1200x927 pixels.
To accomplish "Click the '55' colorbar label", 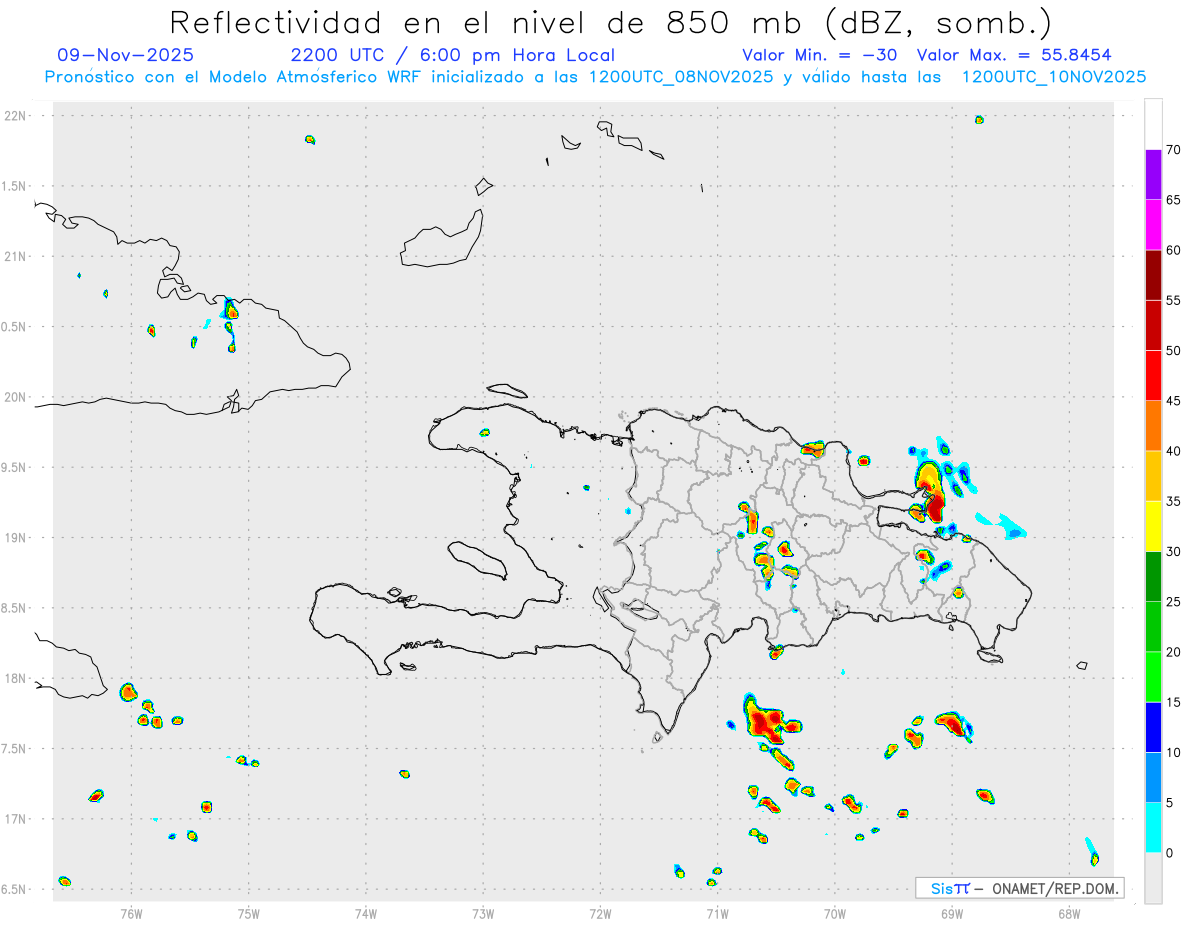I will [x=1174, y=300].
